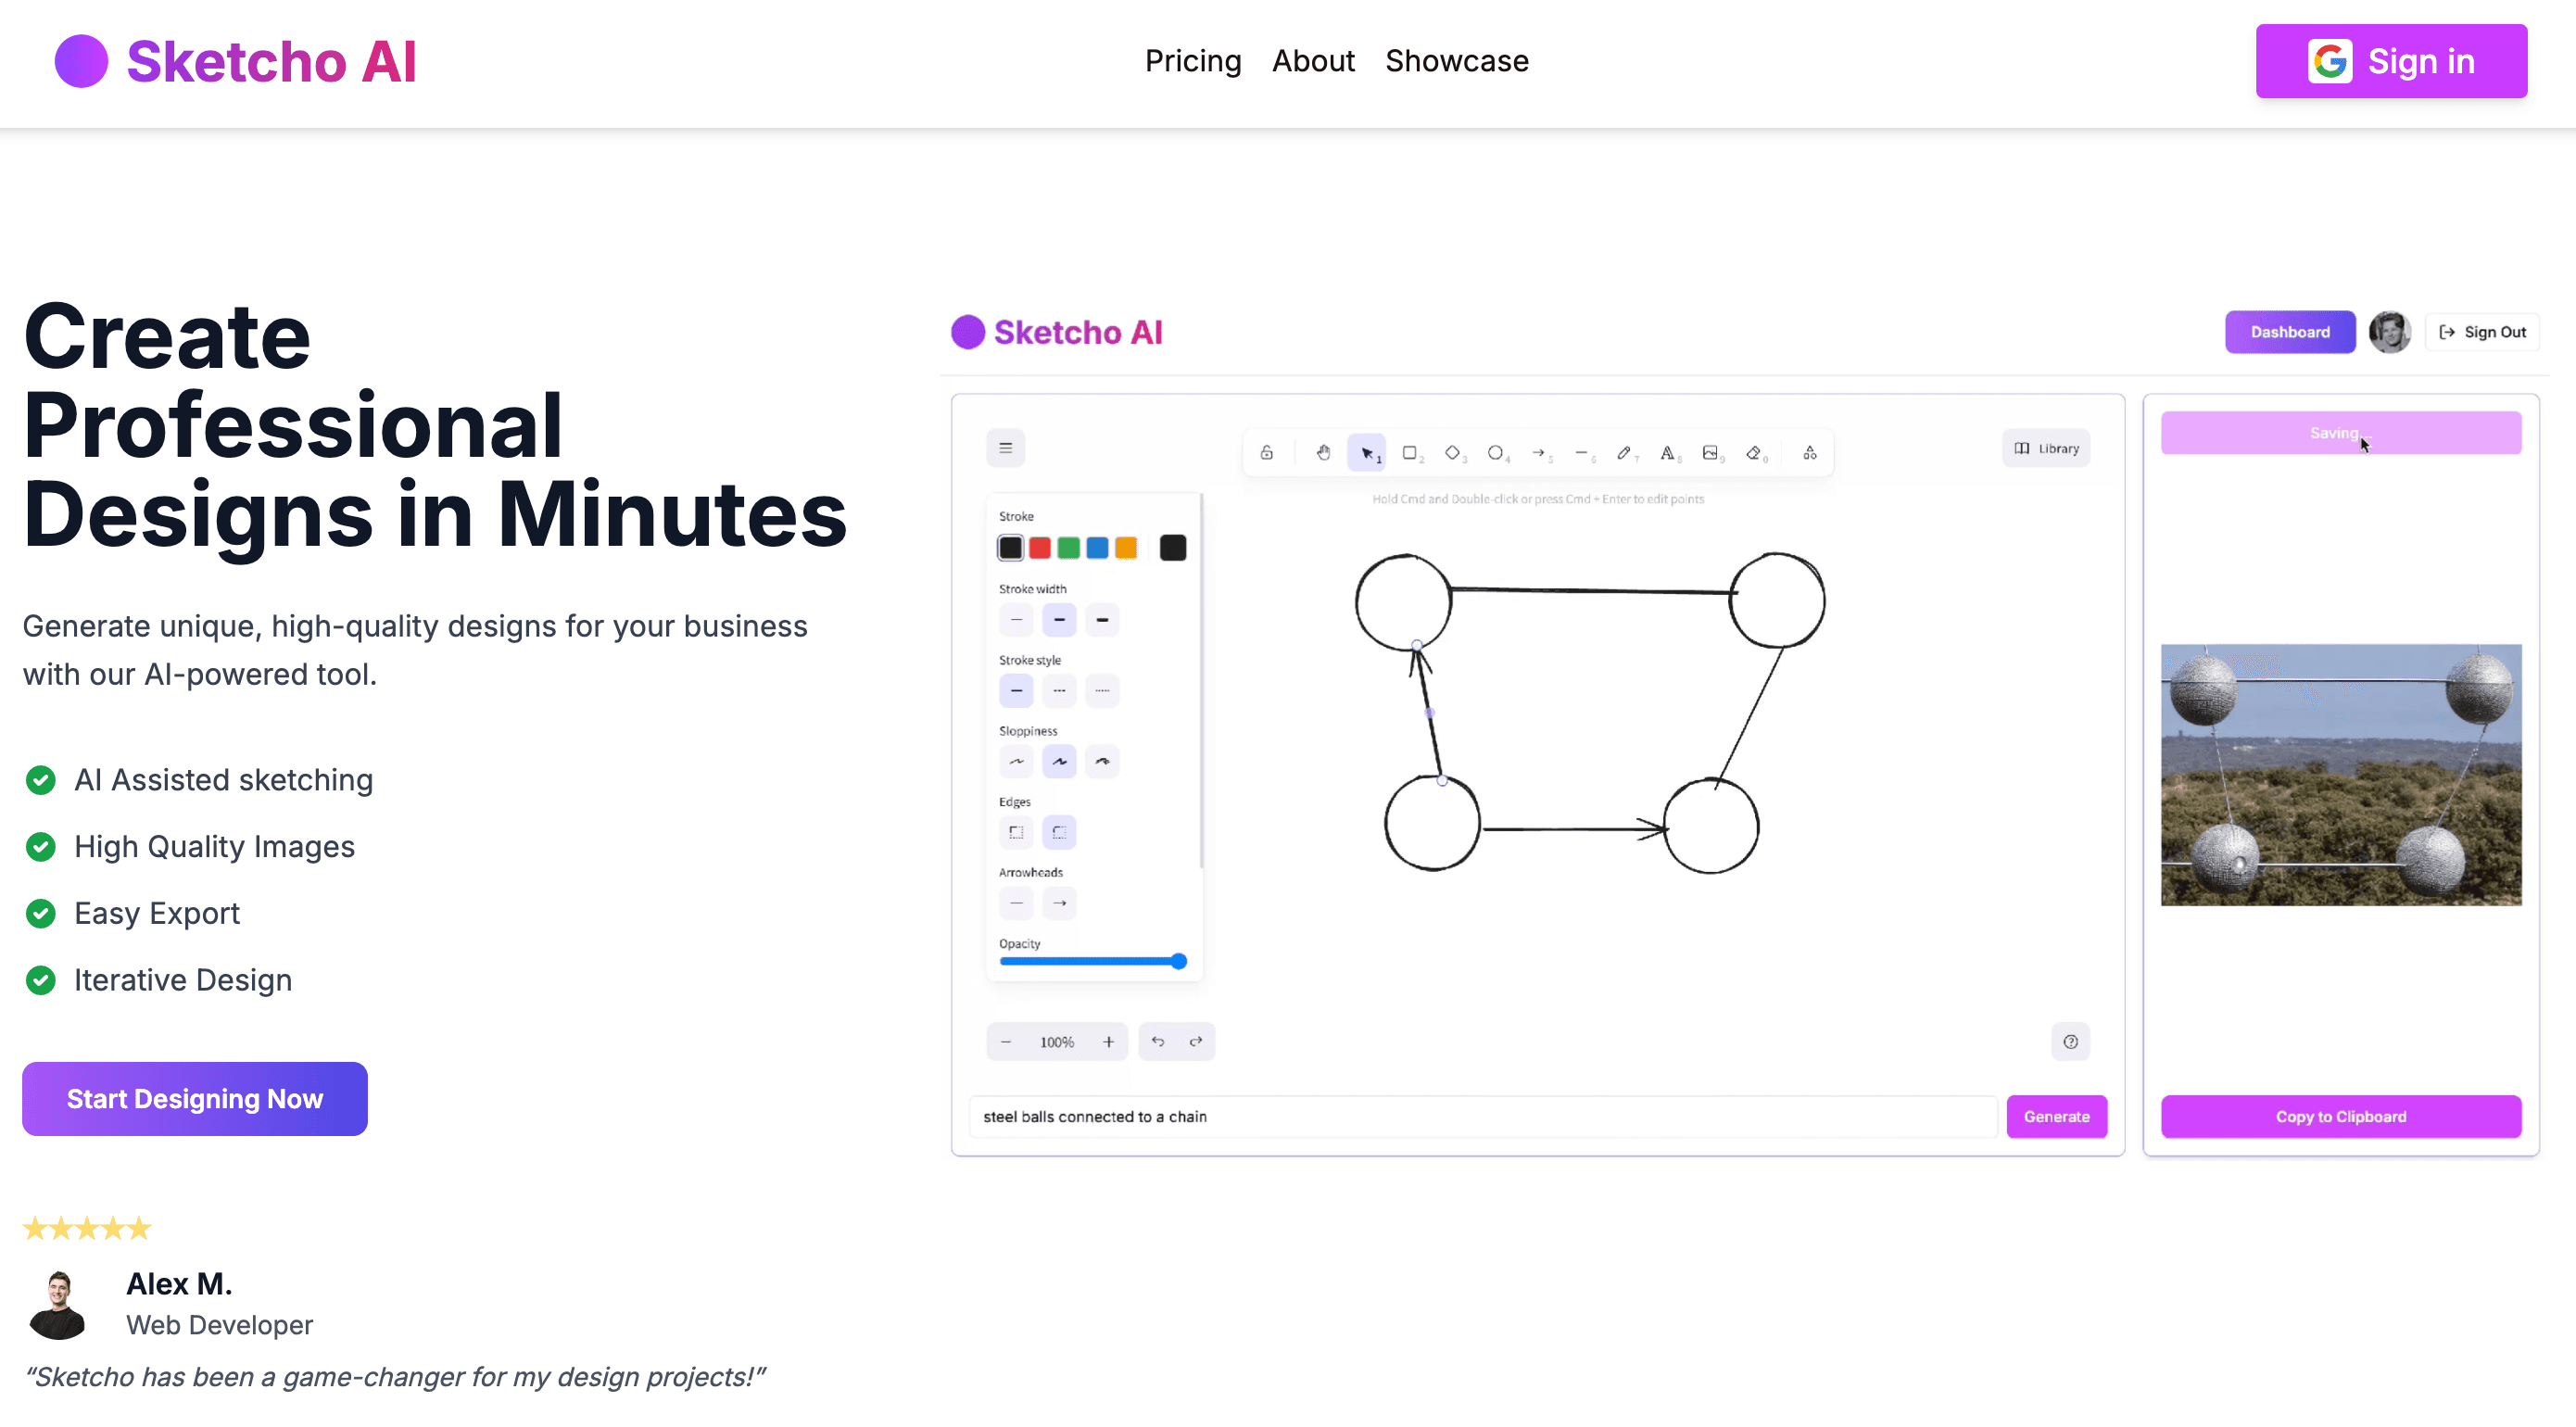This screenshot has height=1427, width=2576.
Task: Choose thin stroke width
Action: pos(1016,620)
